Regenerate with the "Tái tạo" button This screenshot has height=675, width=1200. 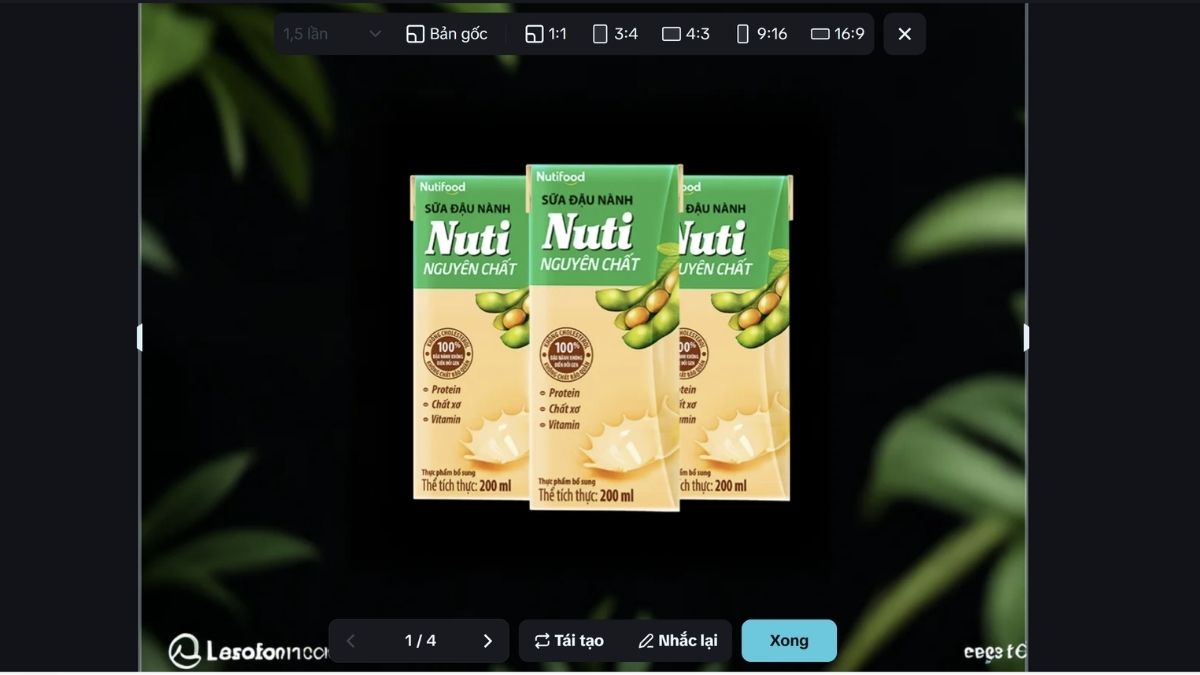tap(569, 641)
